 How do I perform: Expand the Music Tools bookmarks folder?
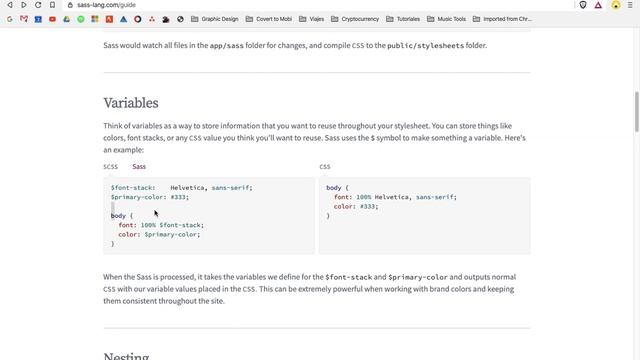446,19
